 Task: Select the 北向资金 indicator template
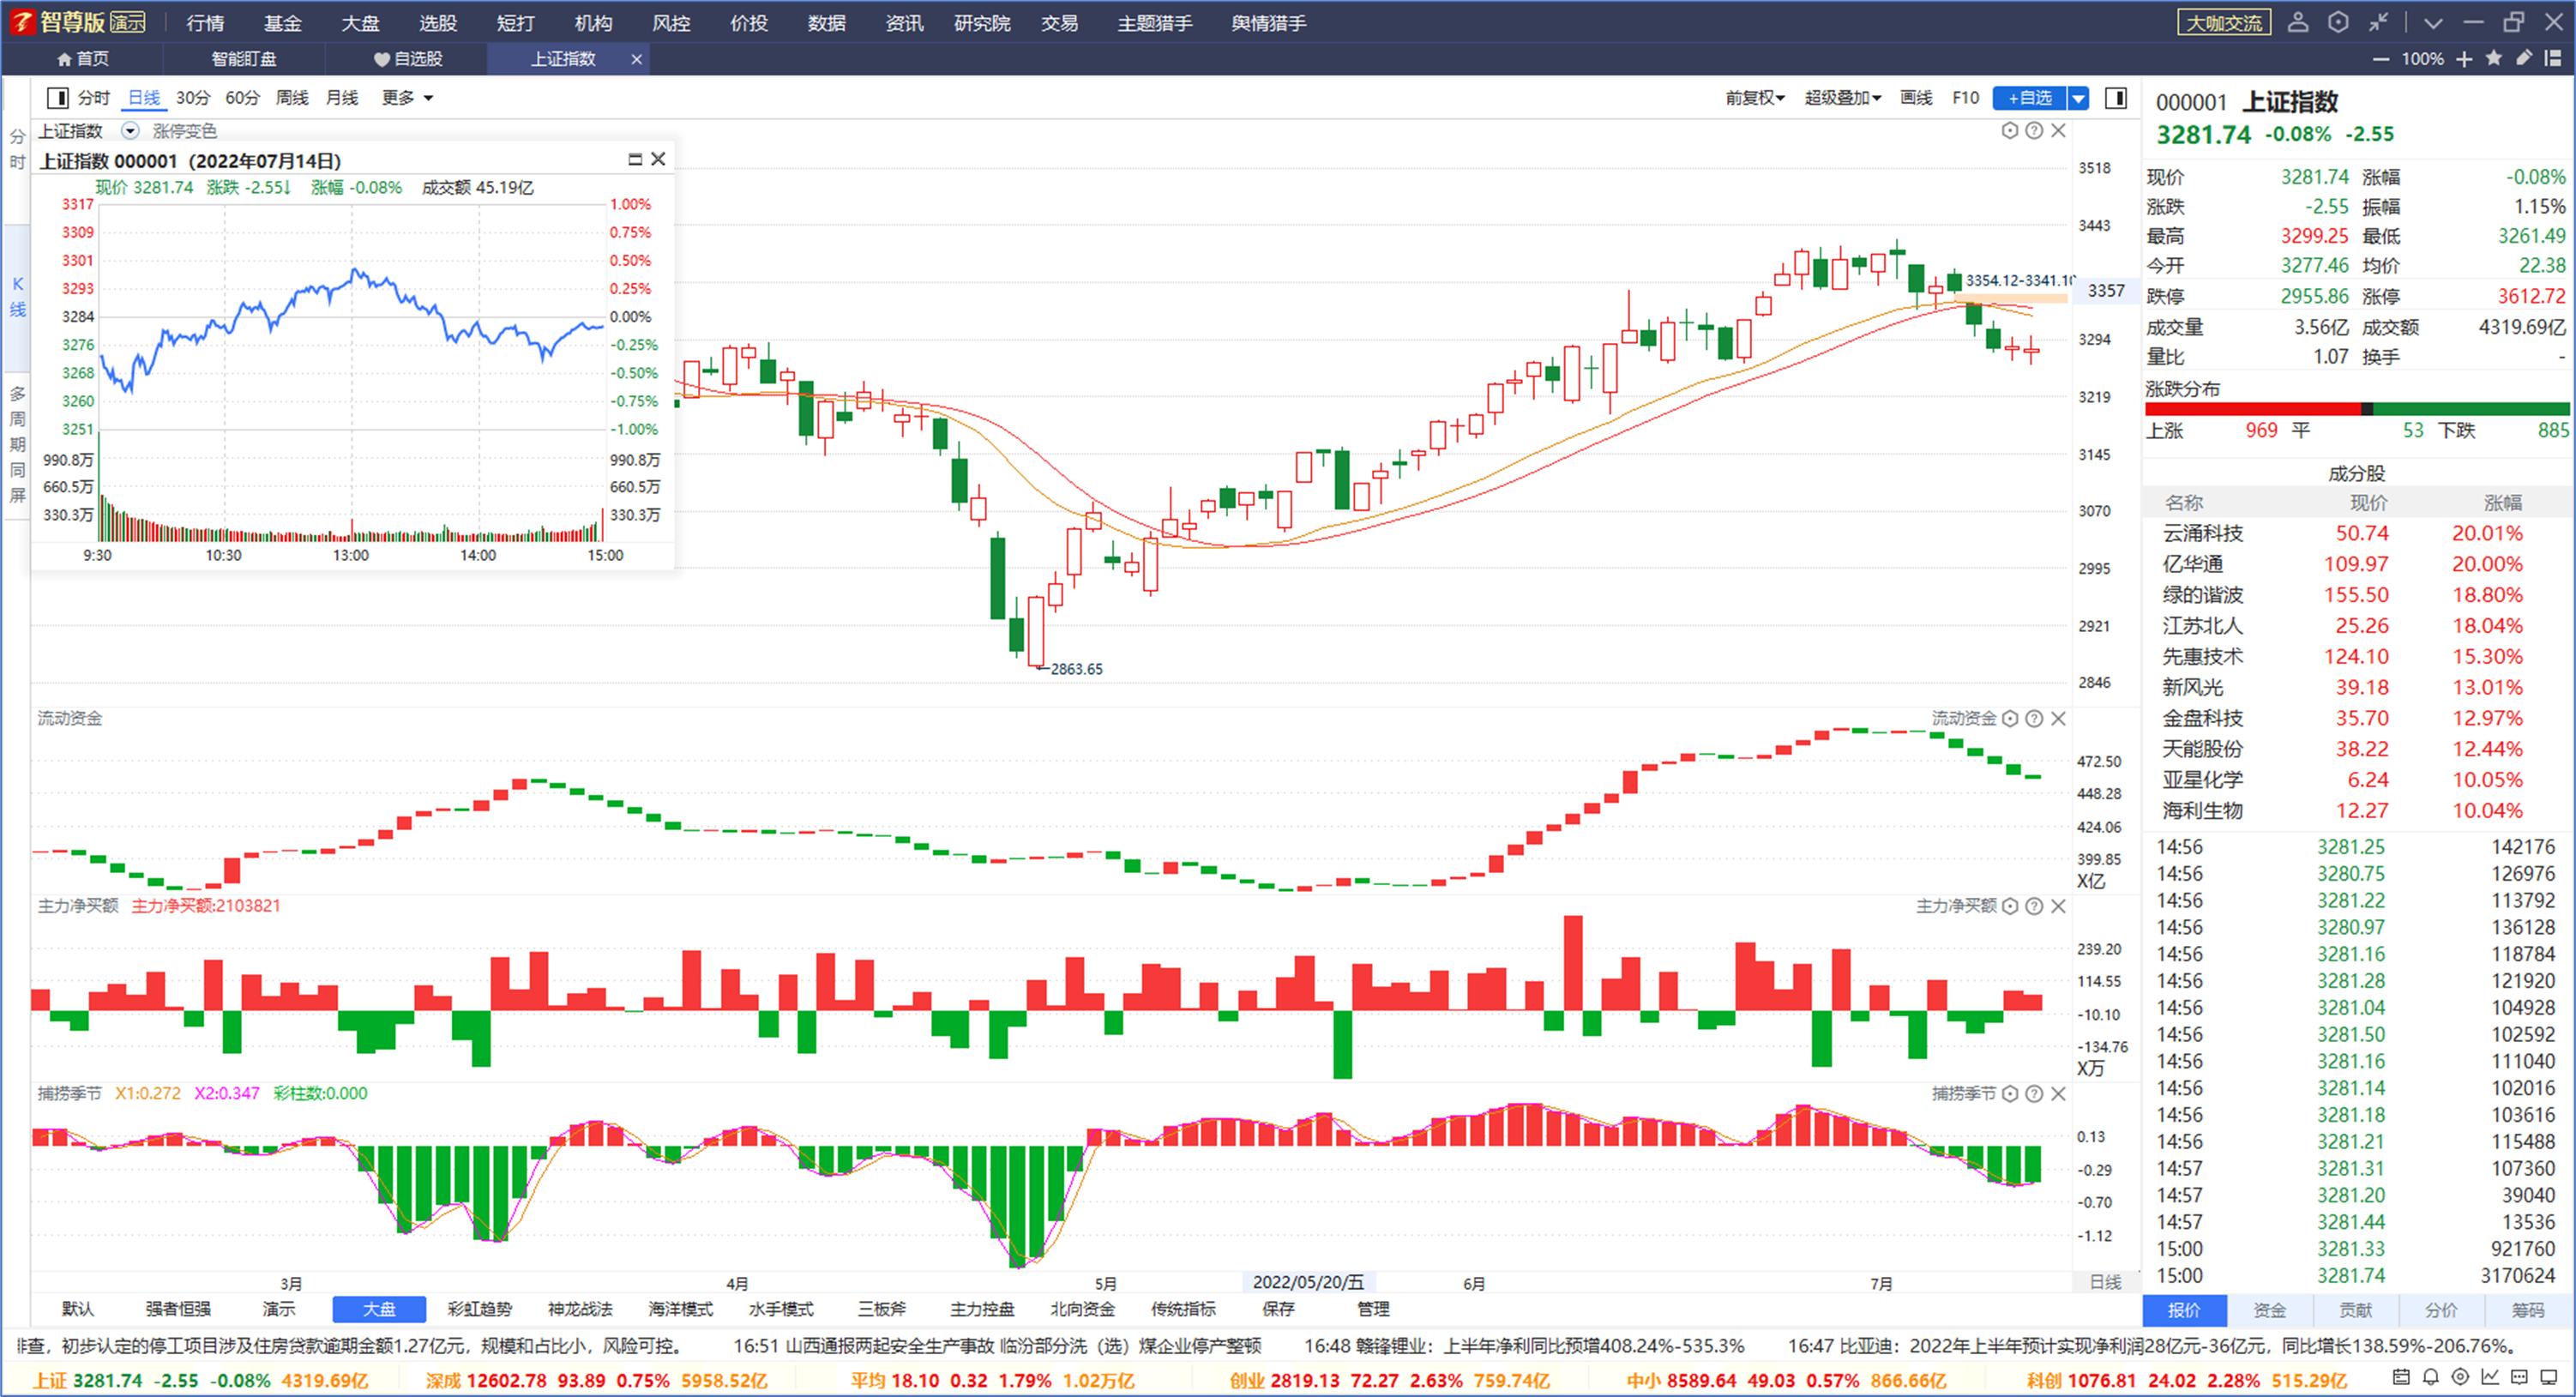[1083, 1309]
